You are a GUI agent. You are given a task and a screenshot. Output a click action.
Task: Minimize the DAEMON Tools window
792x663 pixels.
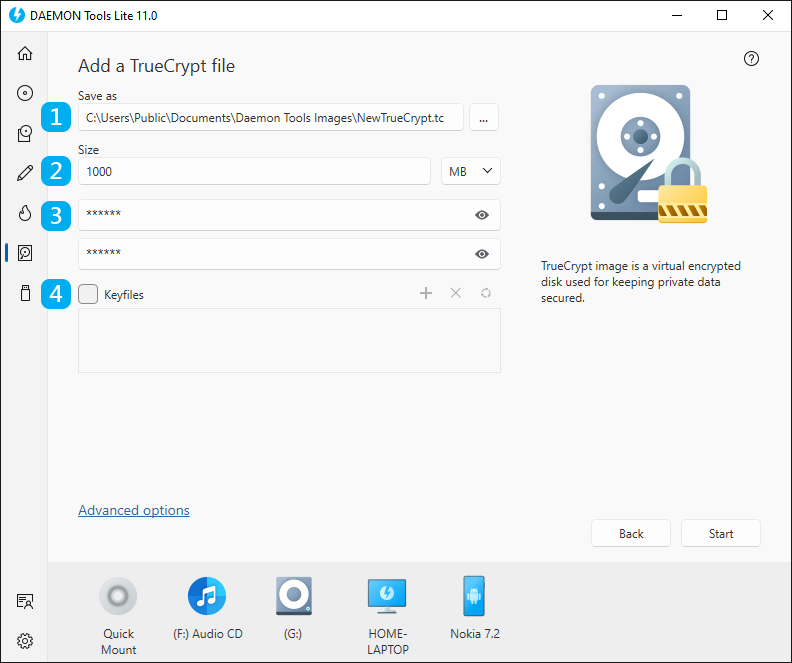tap(677, 15)
